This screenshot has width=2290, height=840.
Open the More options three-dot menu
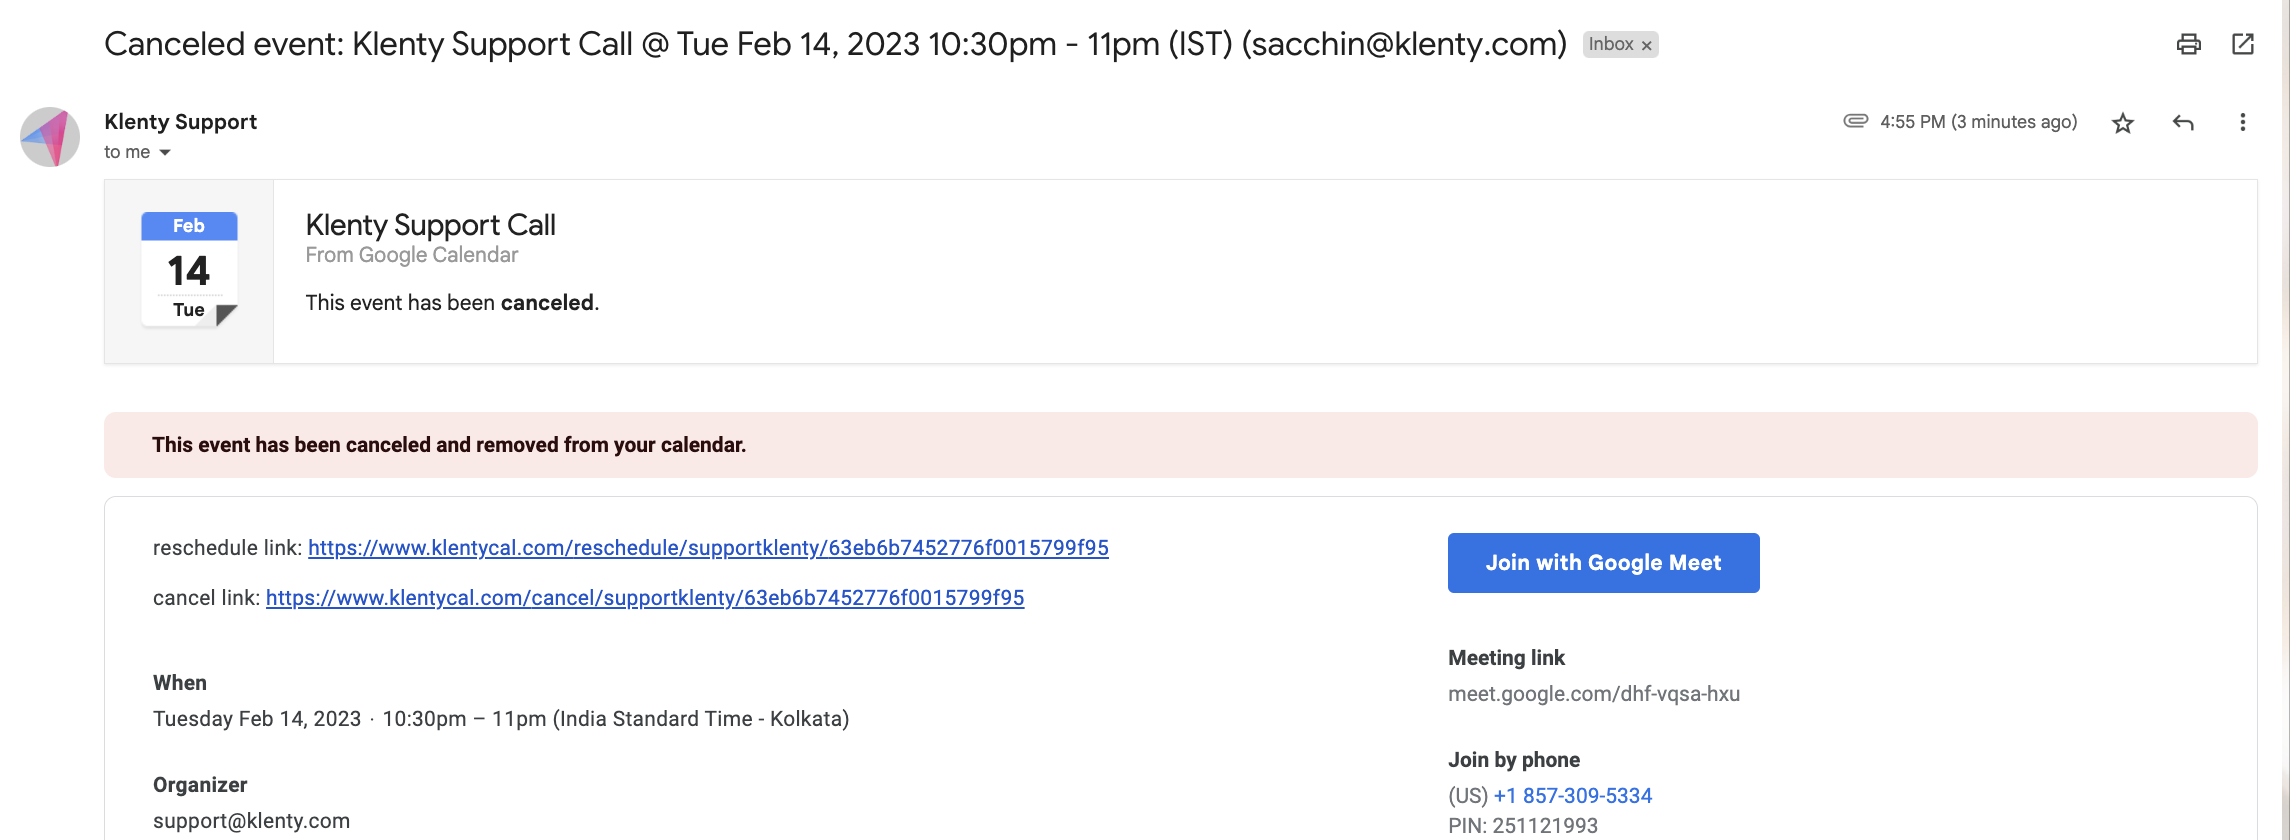[x=2242, y=122]
